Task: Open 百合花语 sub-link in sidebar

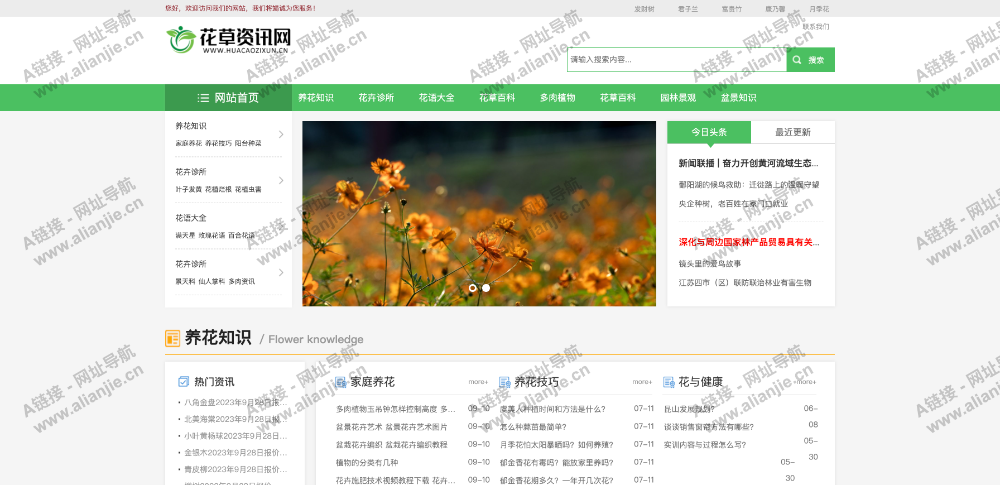Action: 241,235
